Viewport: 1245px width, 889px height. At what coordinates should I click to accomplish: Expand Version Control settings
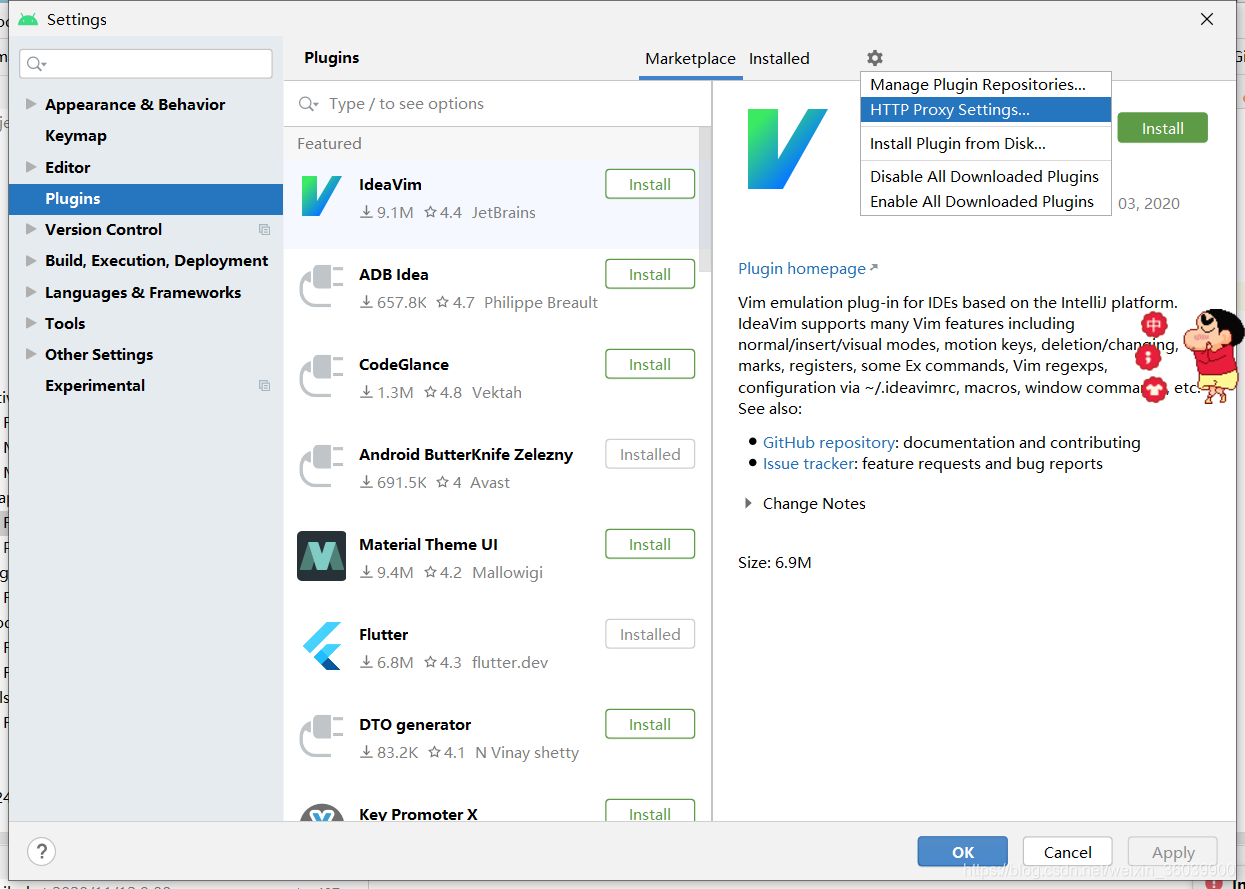[x=31, y=229]
